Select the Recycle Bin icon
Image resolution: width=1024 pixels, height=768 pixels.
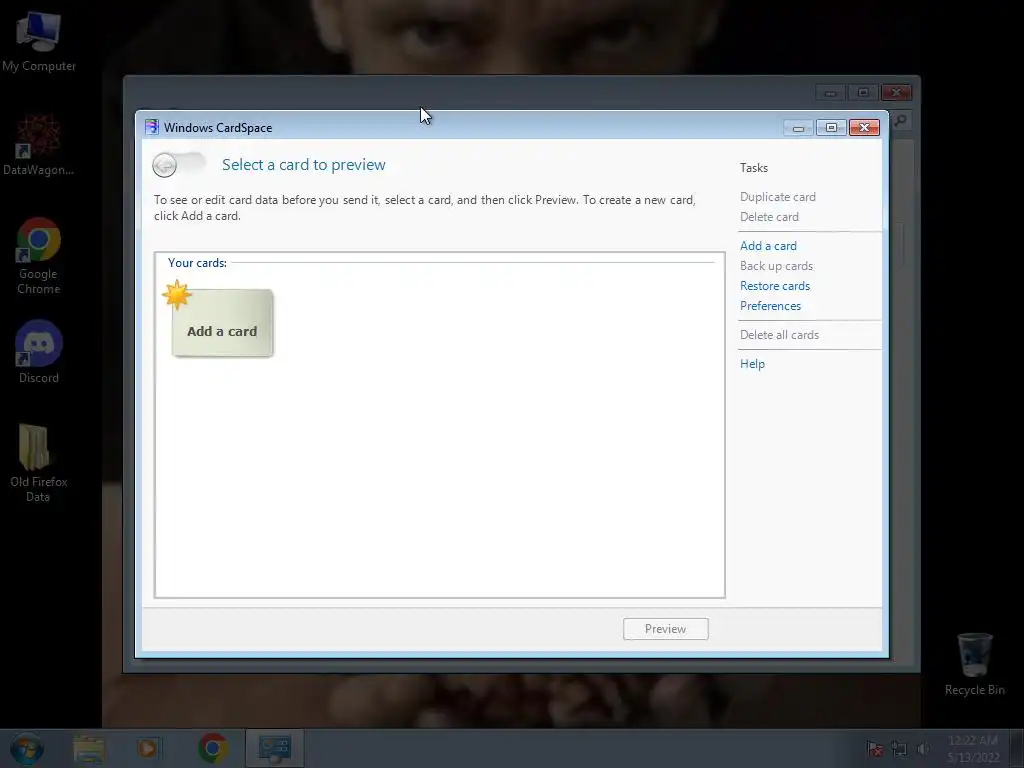[974, 664]
